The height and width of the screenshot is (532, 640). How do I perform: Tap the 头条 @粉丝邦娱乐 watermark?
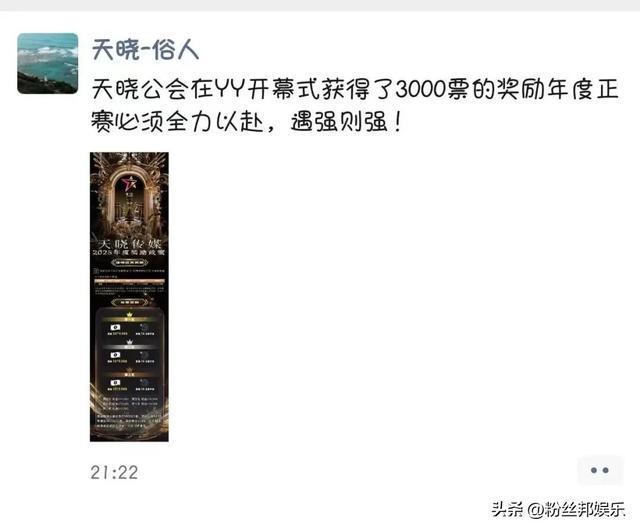coord(558,509)
